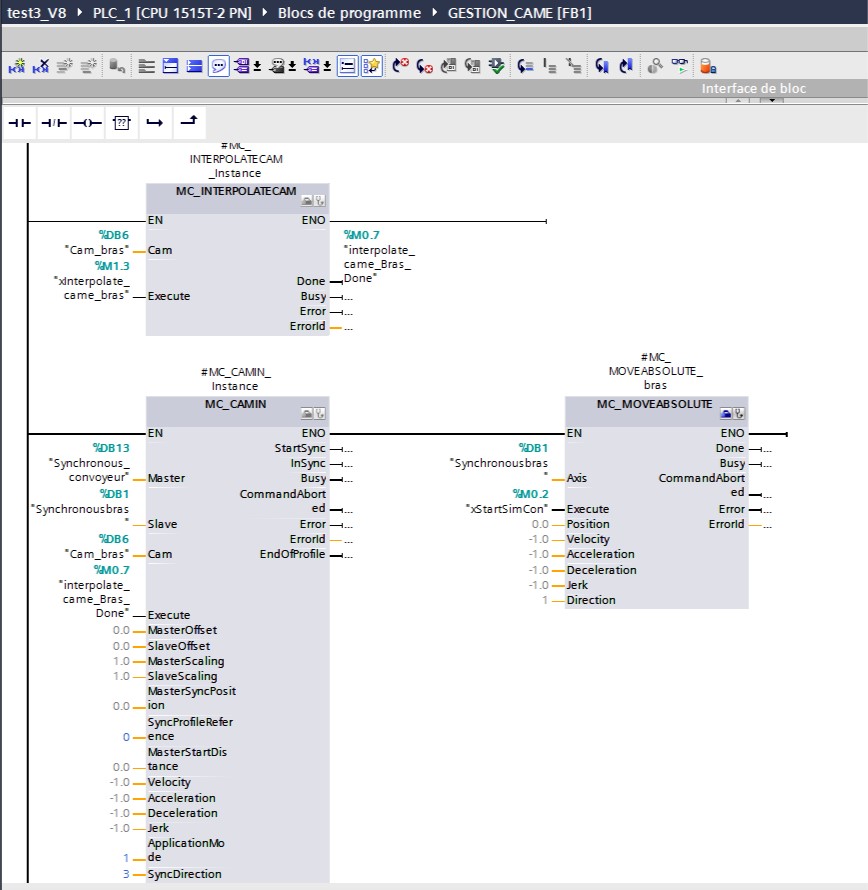Insert a normally open contact
Viewport: 868px width, 890px height.
20,122
